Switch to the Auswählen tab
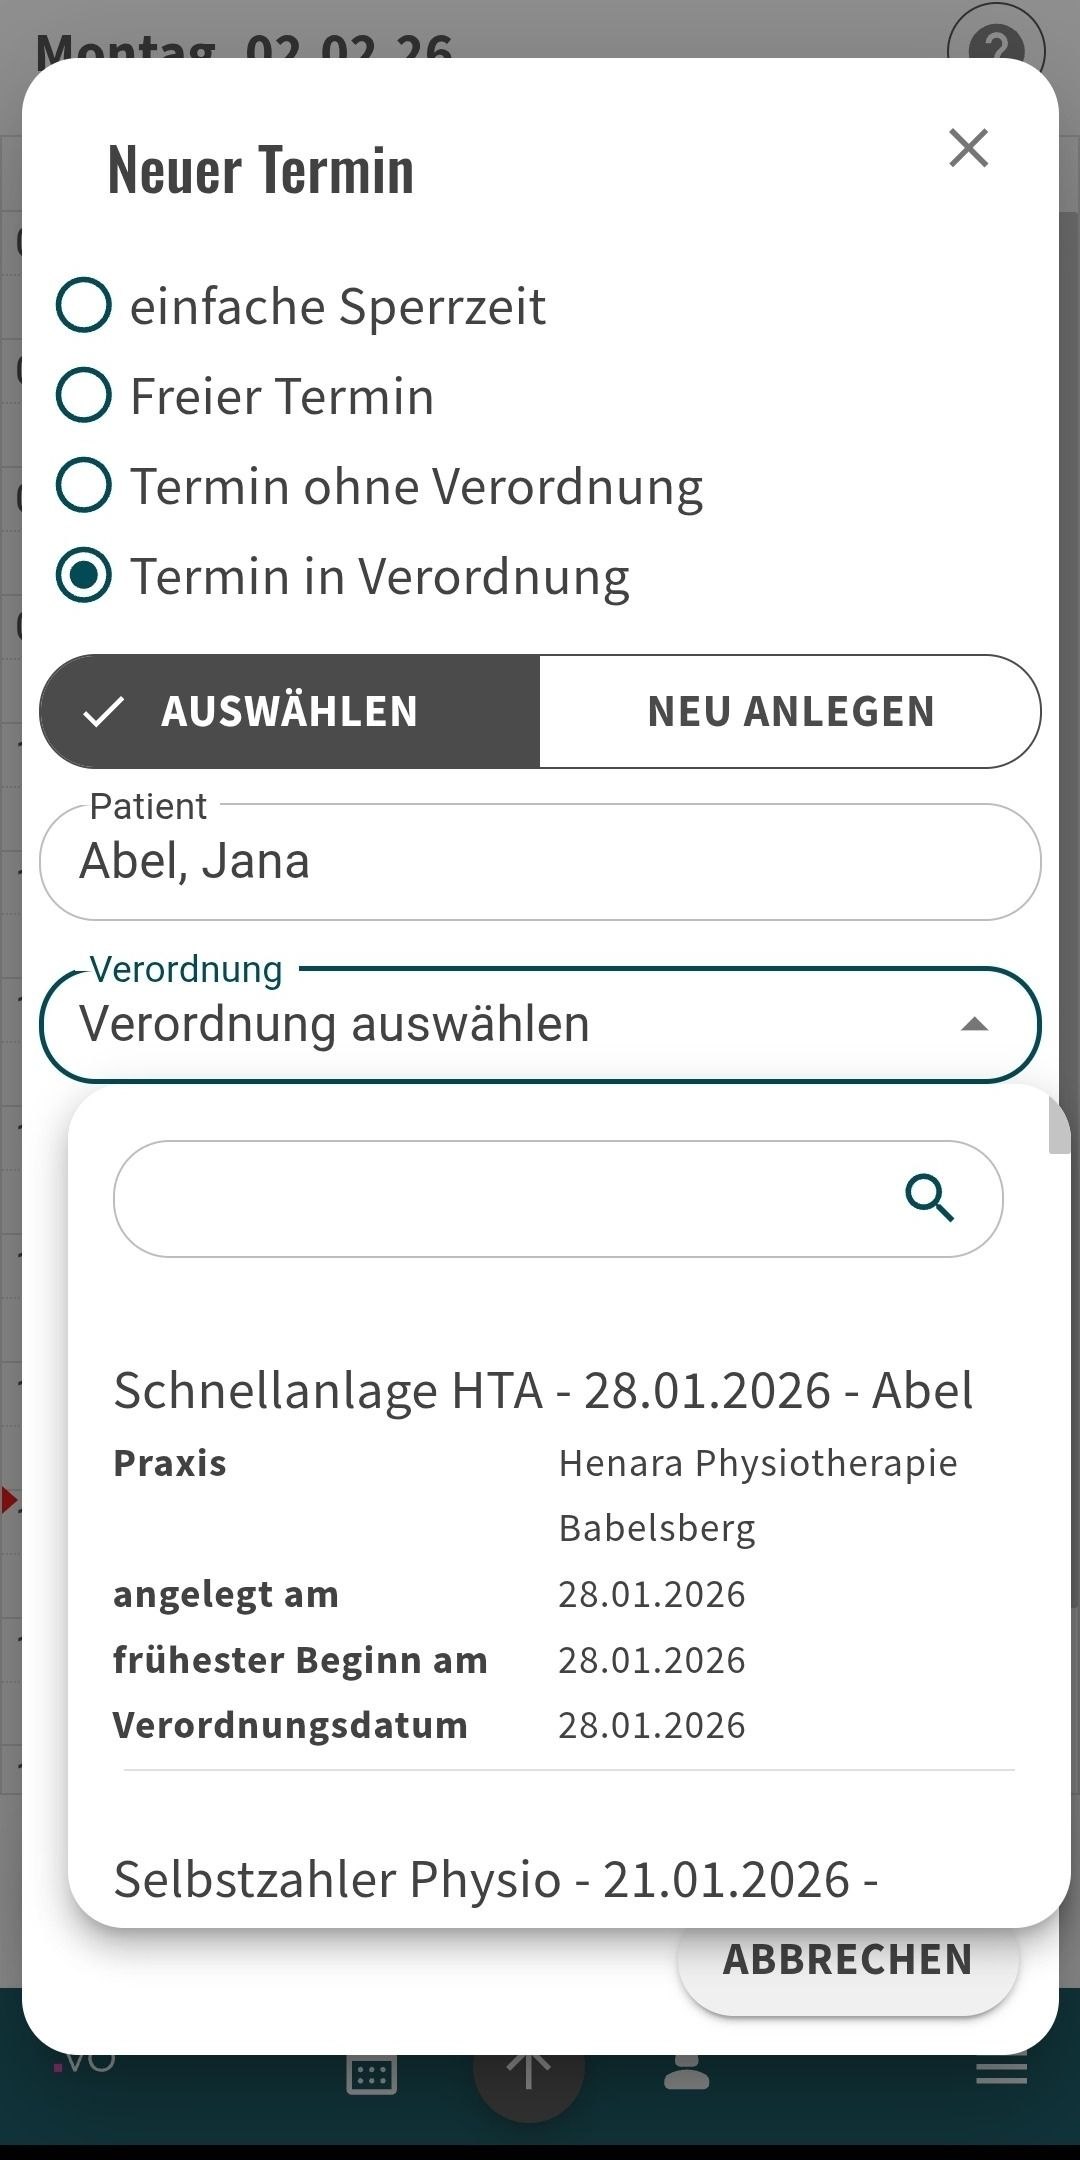Screen dimensions: 1080x2160 (290, 712)
